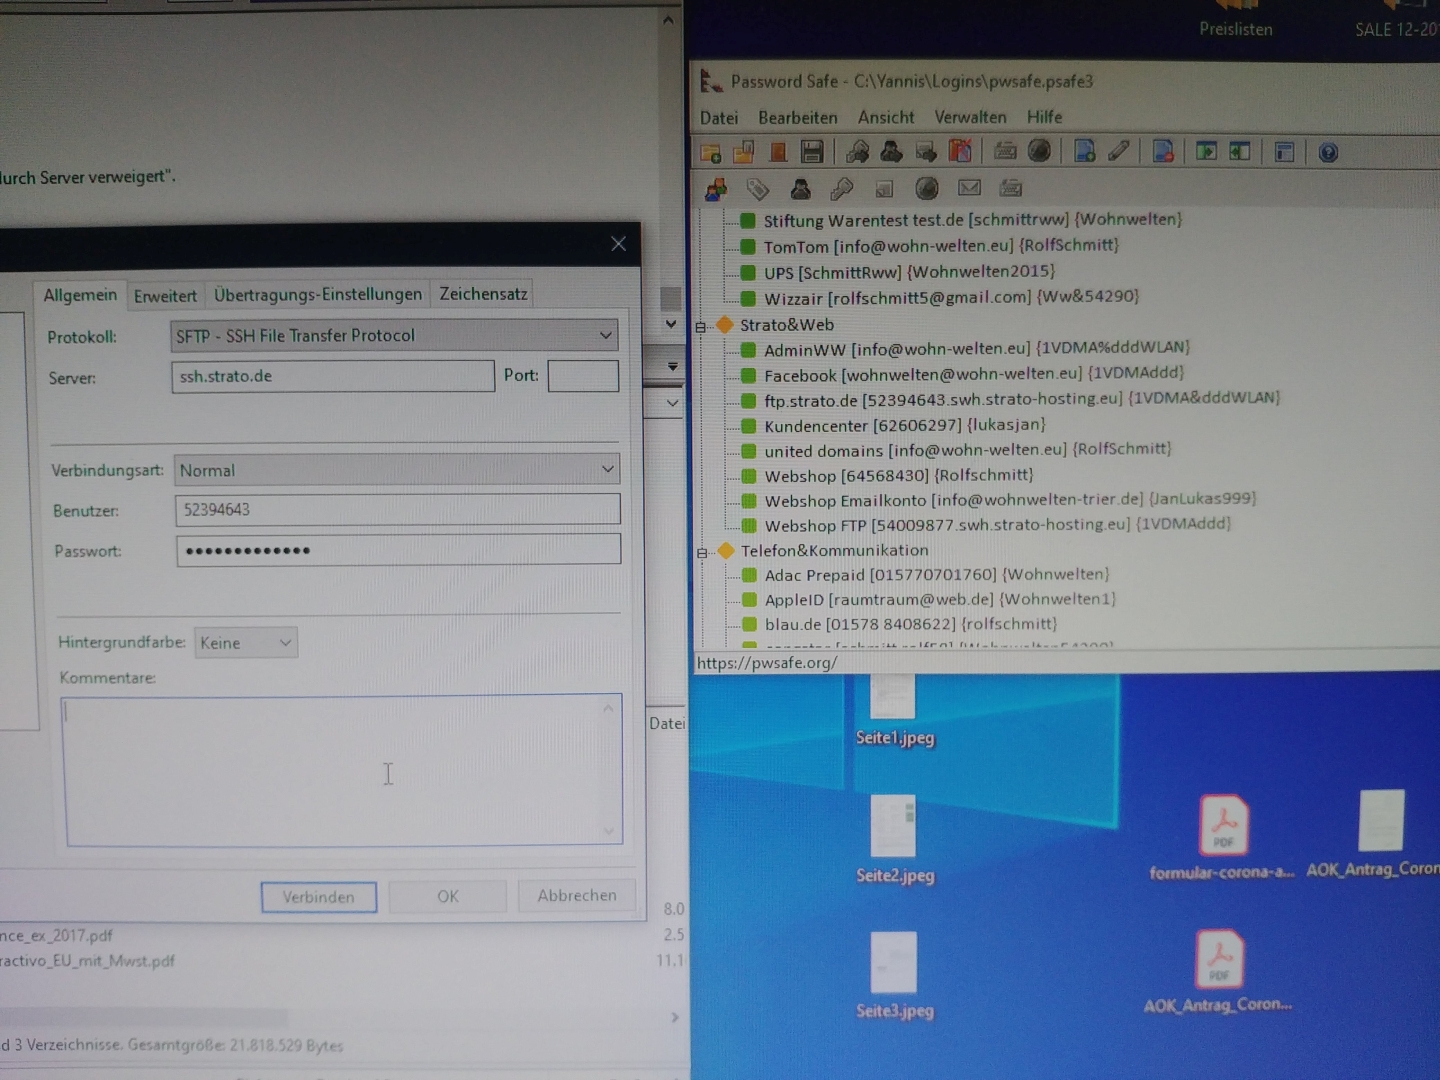
Task: Click into the Benutzer field
Action: pyautogui.click(x=398, y=509)
